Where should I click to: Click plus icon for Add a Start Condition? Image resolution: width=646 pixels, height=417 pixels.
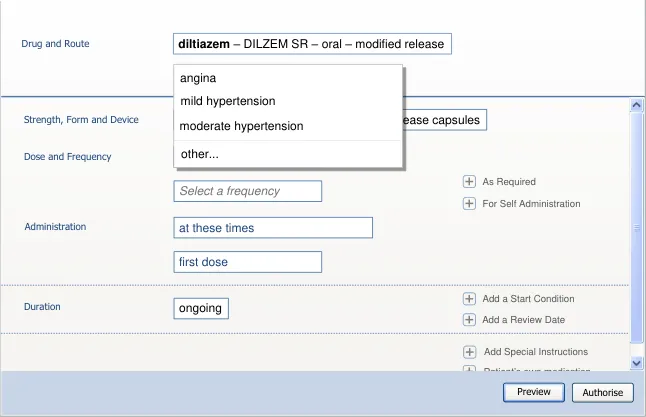point(469,299)
